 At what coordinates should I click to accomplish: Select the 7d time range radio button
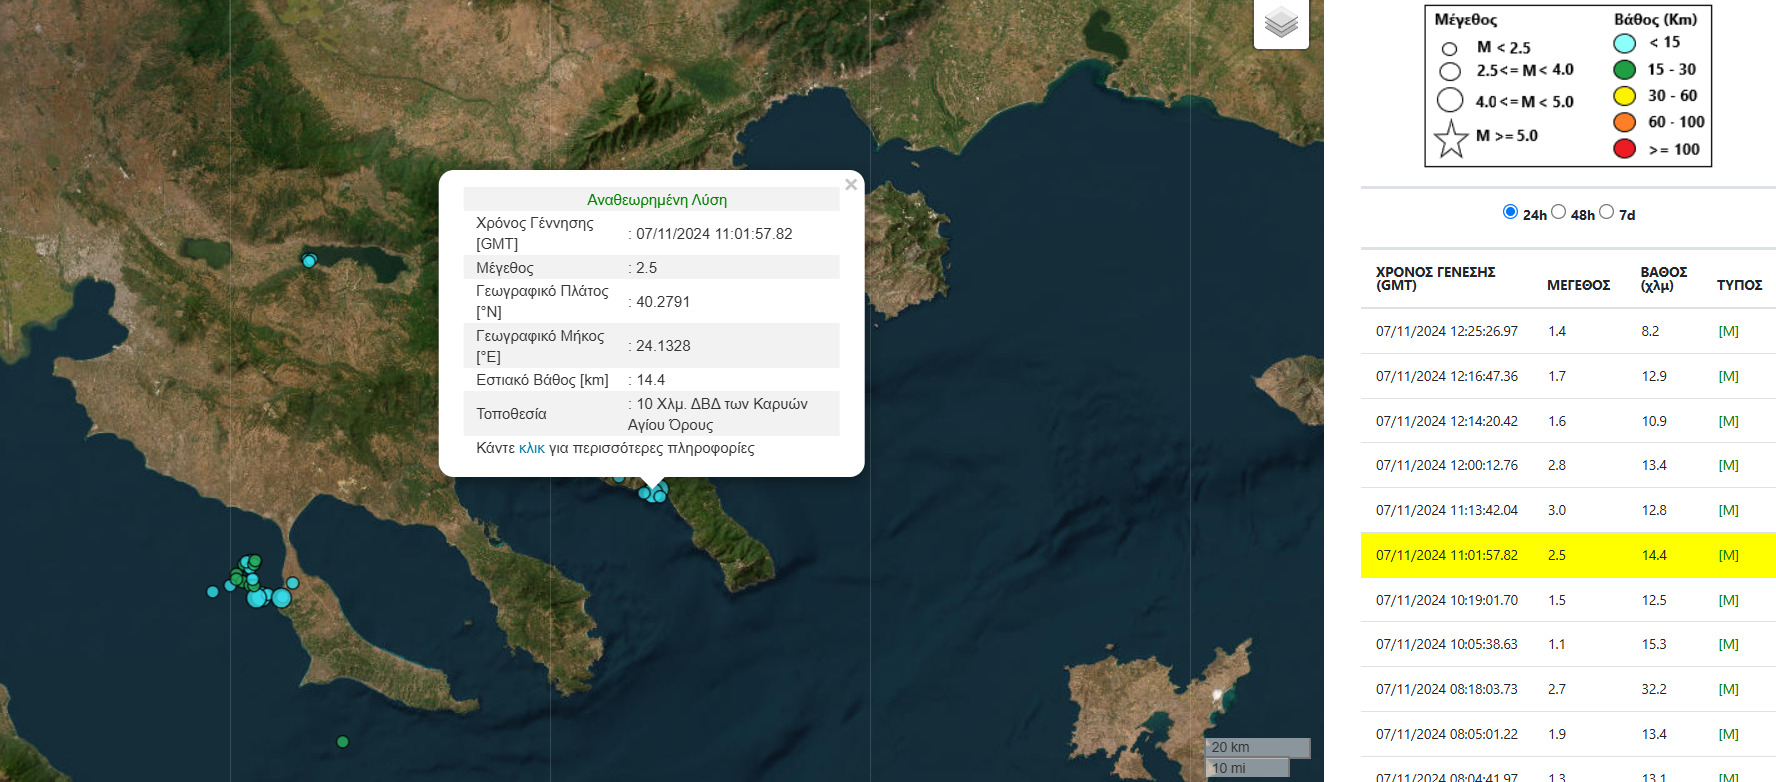click(1606, 212)
